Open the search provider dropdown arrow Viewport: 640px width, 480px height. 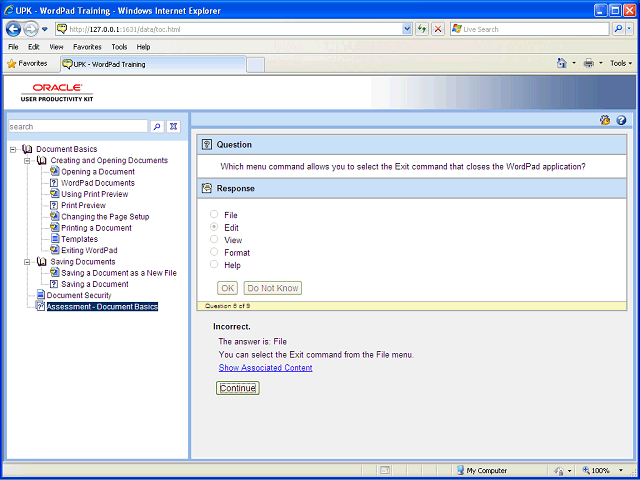[630, 29]
